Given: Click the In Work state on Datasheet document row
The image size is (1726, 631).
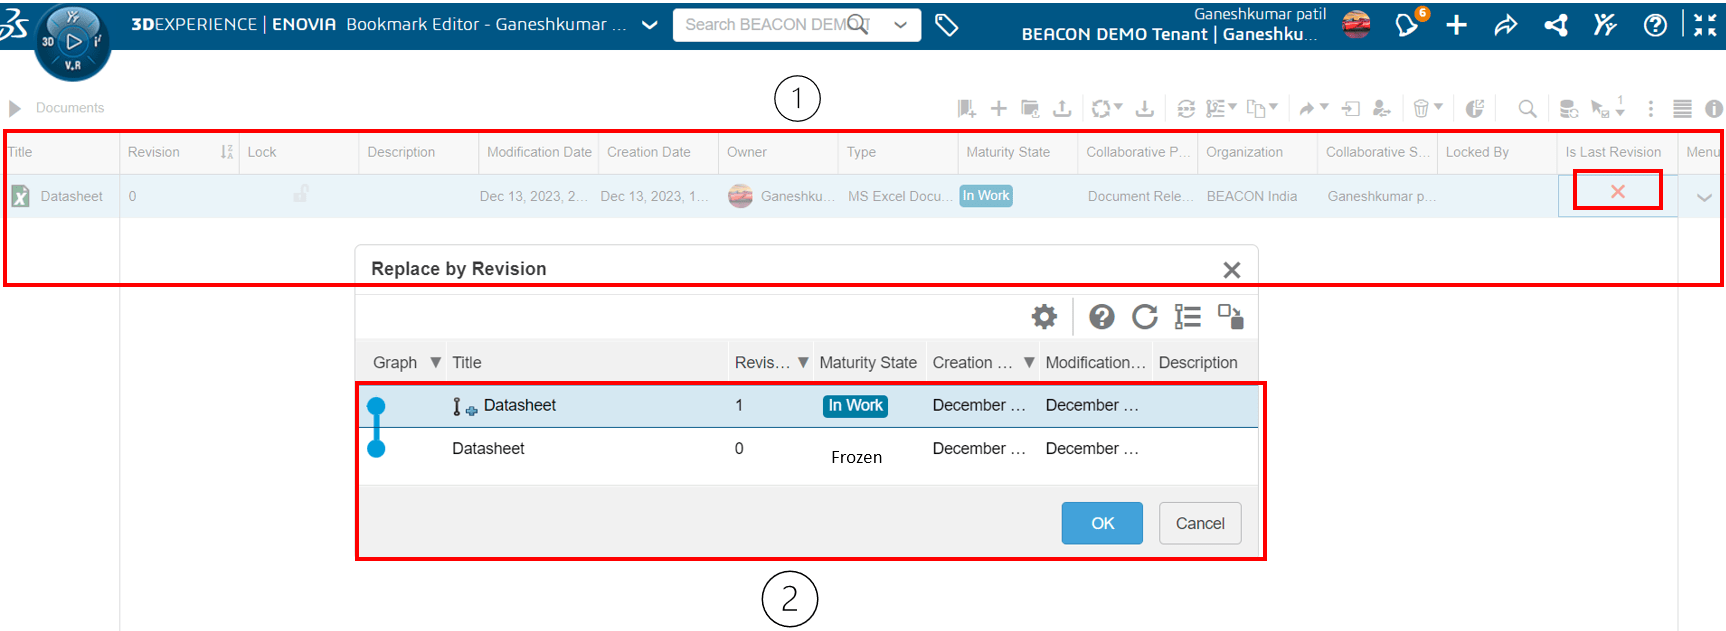Looking at the screenshot, I should (986, 196).
